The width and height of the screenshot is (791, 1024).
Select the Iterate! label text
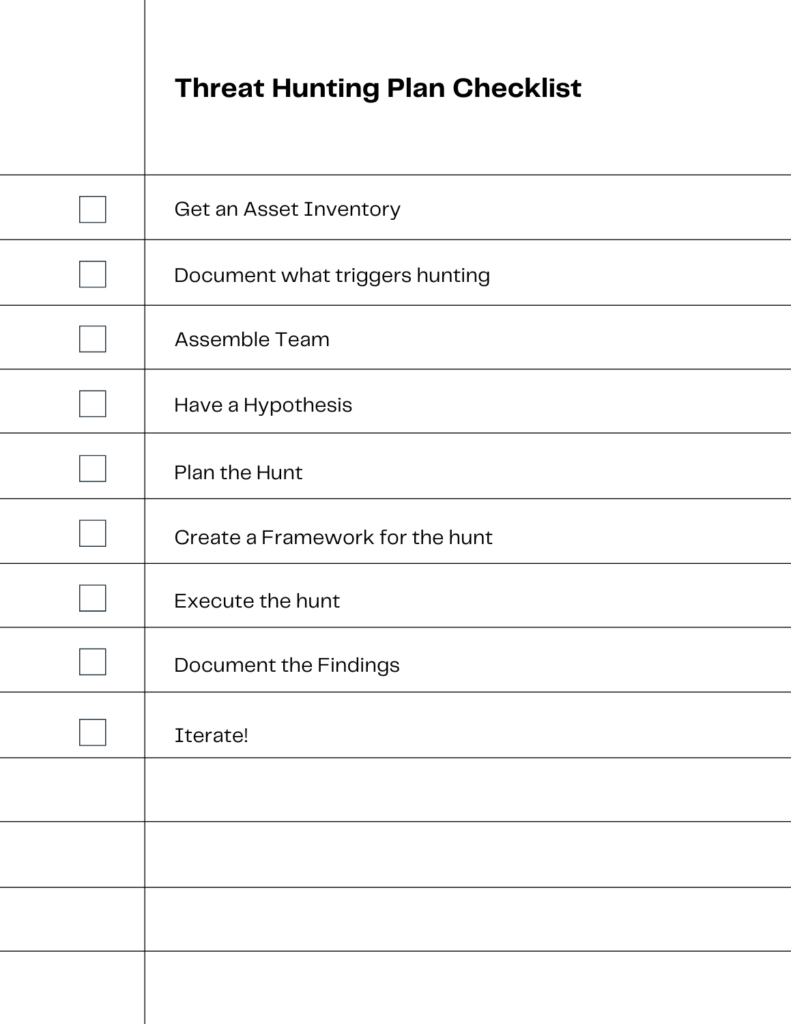211,735
